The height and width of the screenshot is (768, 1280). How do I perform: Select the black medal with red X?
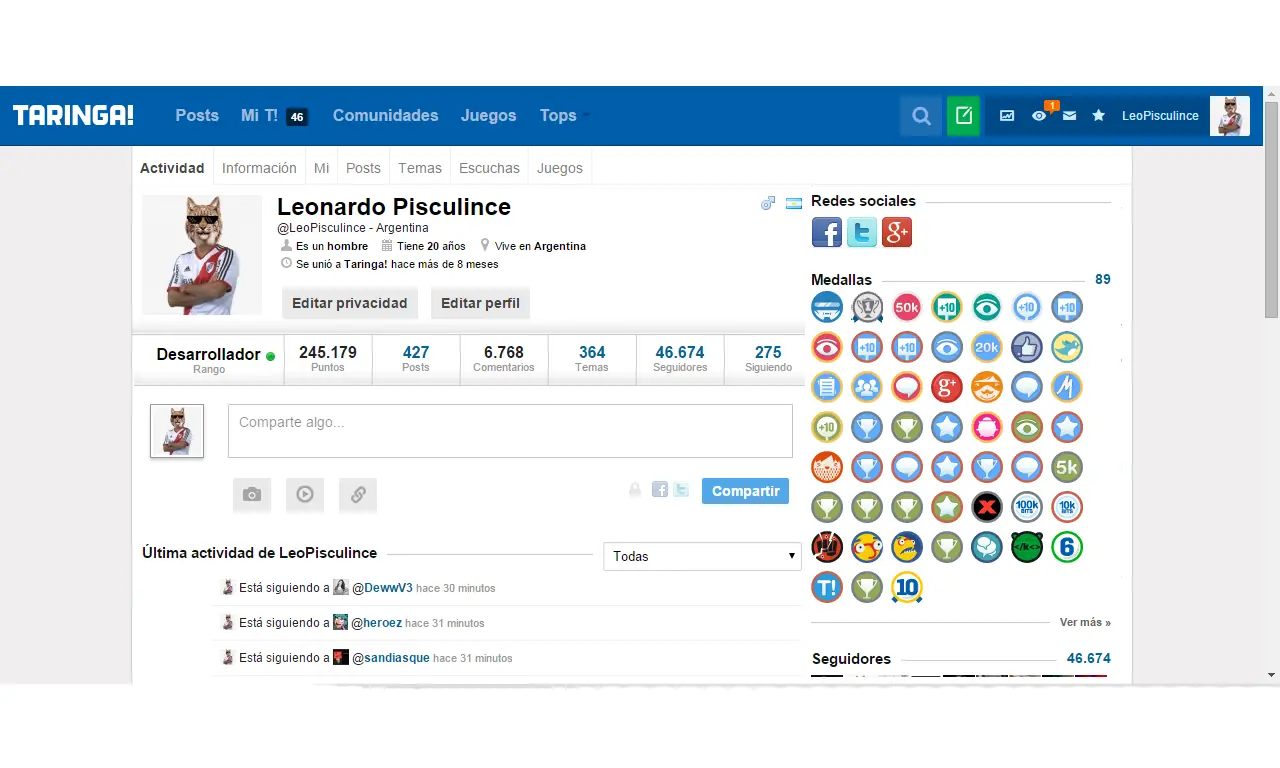coord(987,507)
